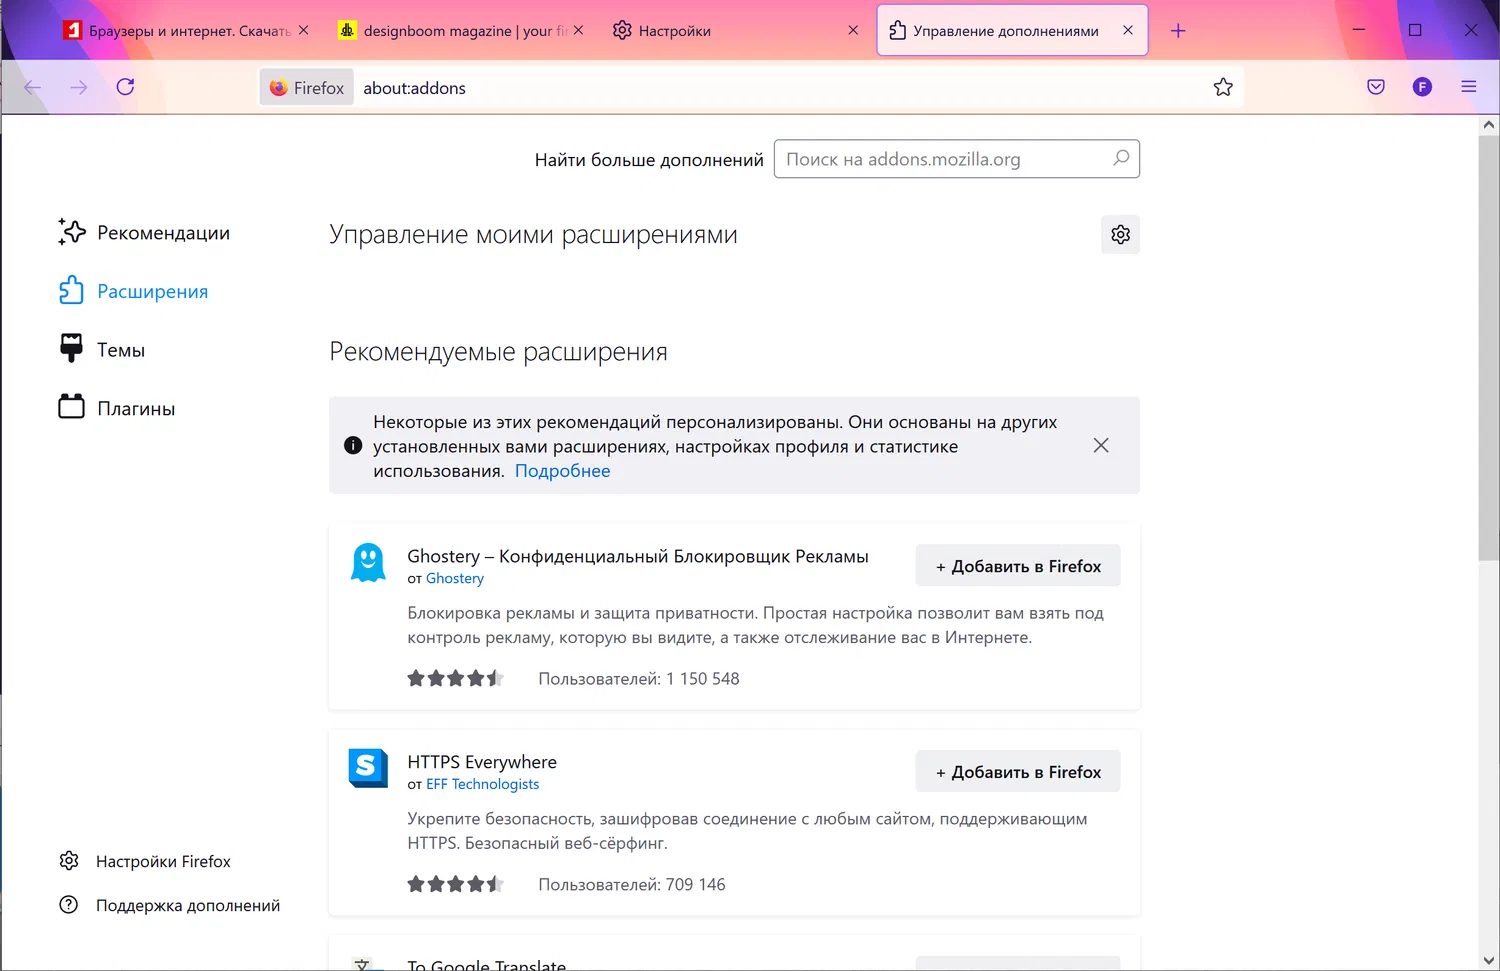
Task: Click 'Пользователей: 709 146' text
Action: tap(632, 885)
